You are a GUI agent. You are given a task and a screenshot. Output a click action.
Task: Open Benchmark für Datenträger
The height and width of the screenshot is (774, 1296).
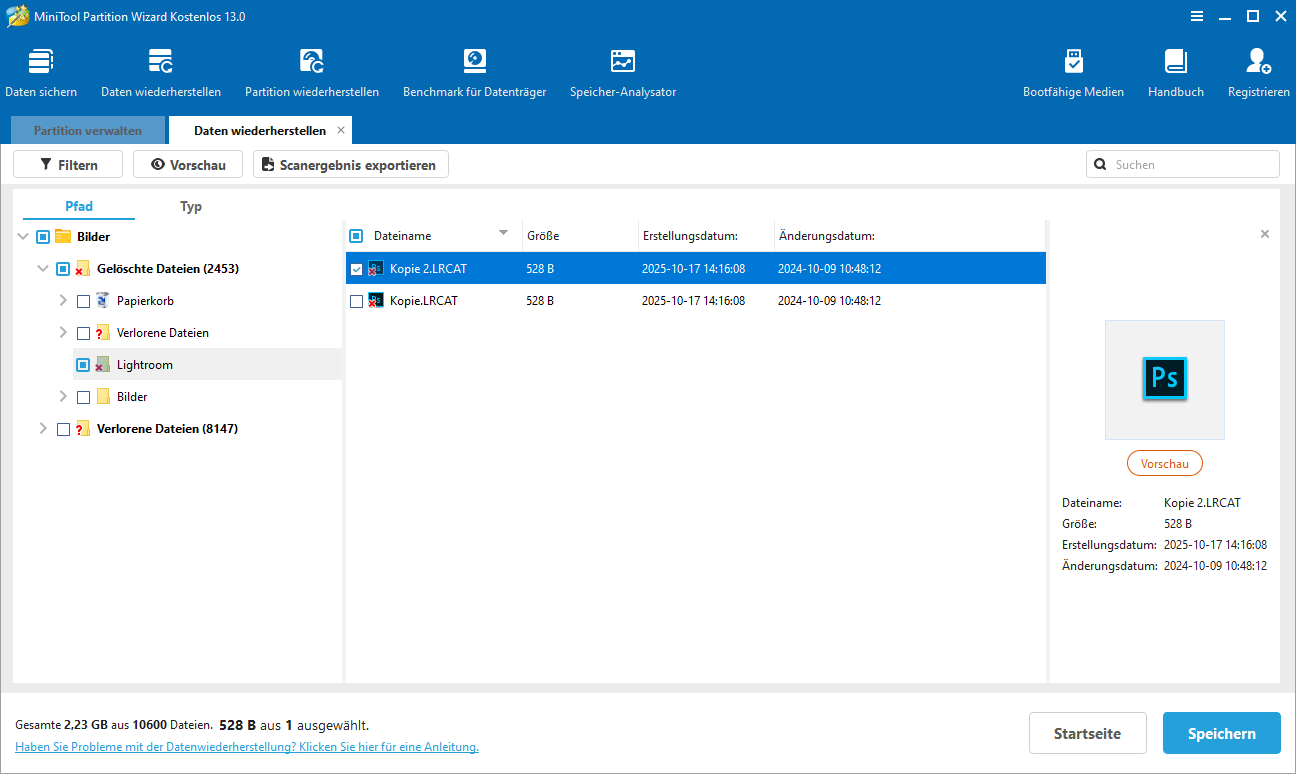[474, 73]
